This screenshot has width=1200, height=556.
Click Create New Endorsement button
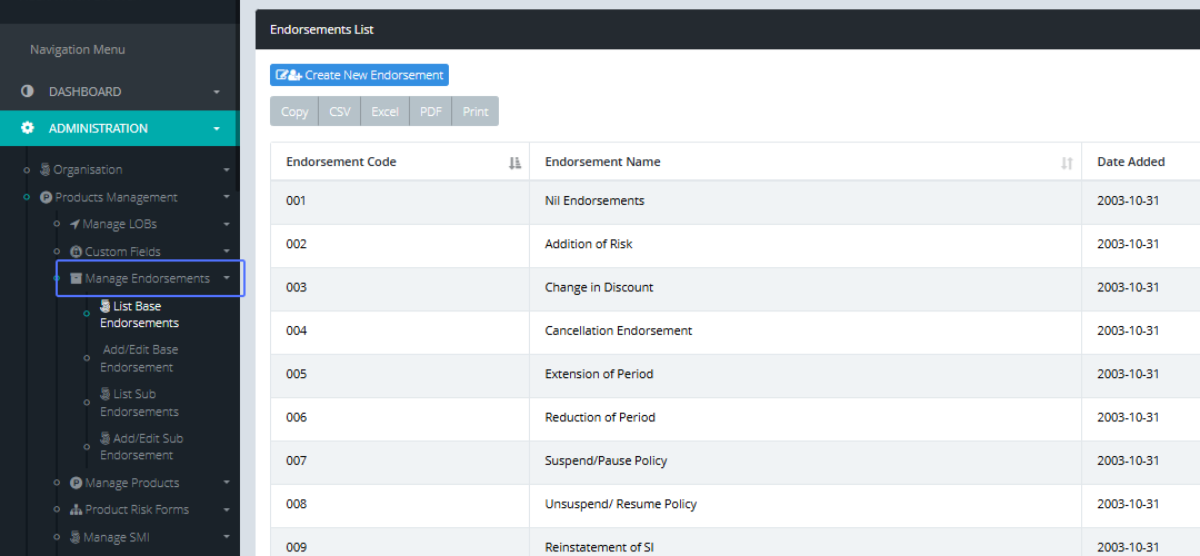point(359,75)
